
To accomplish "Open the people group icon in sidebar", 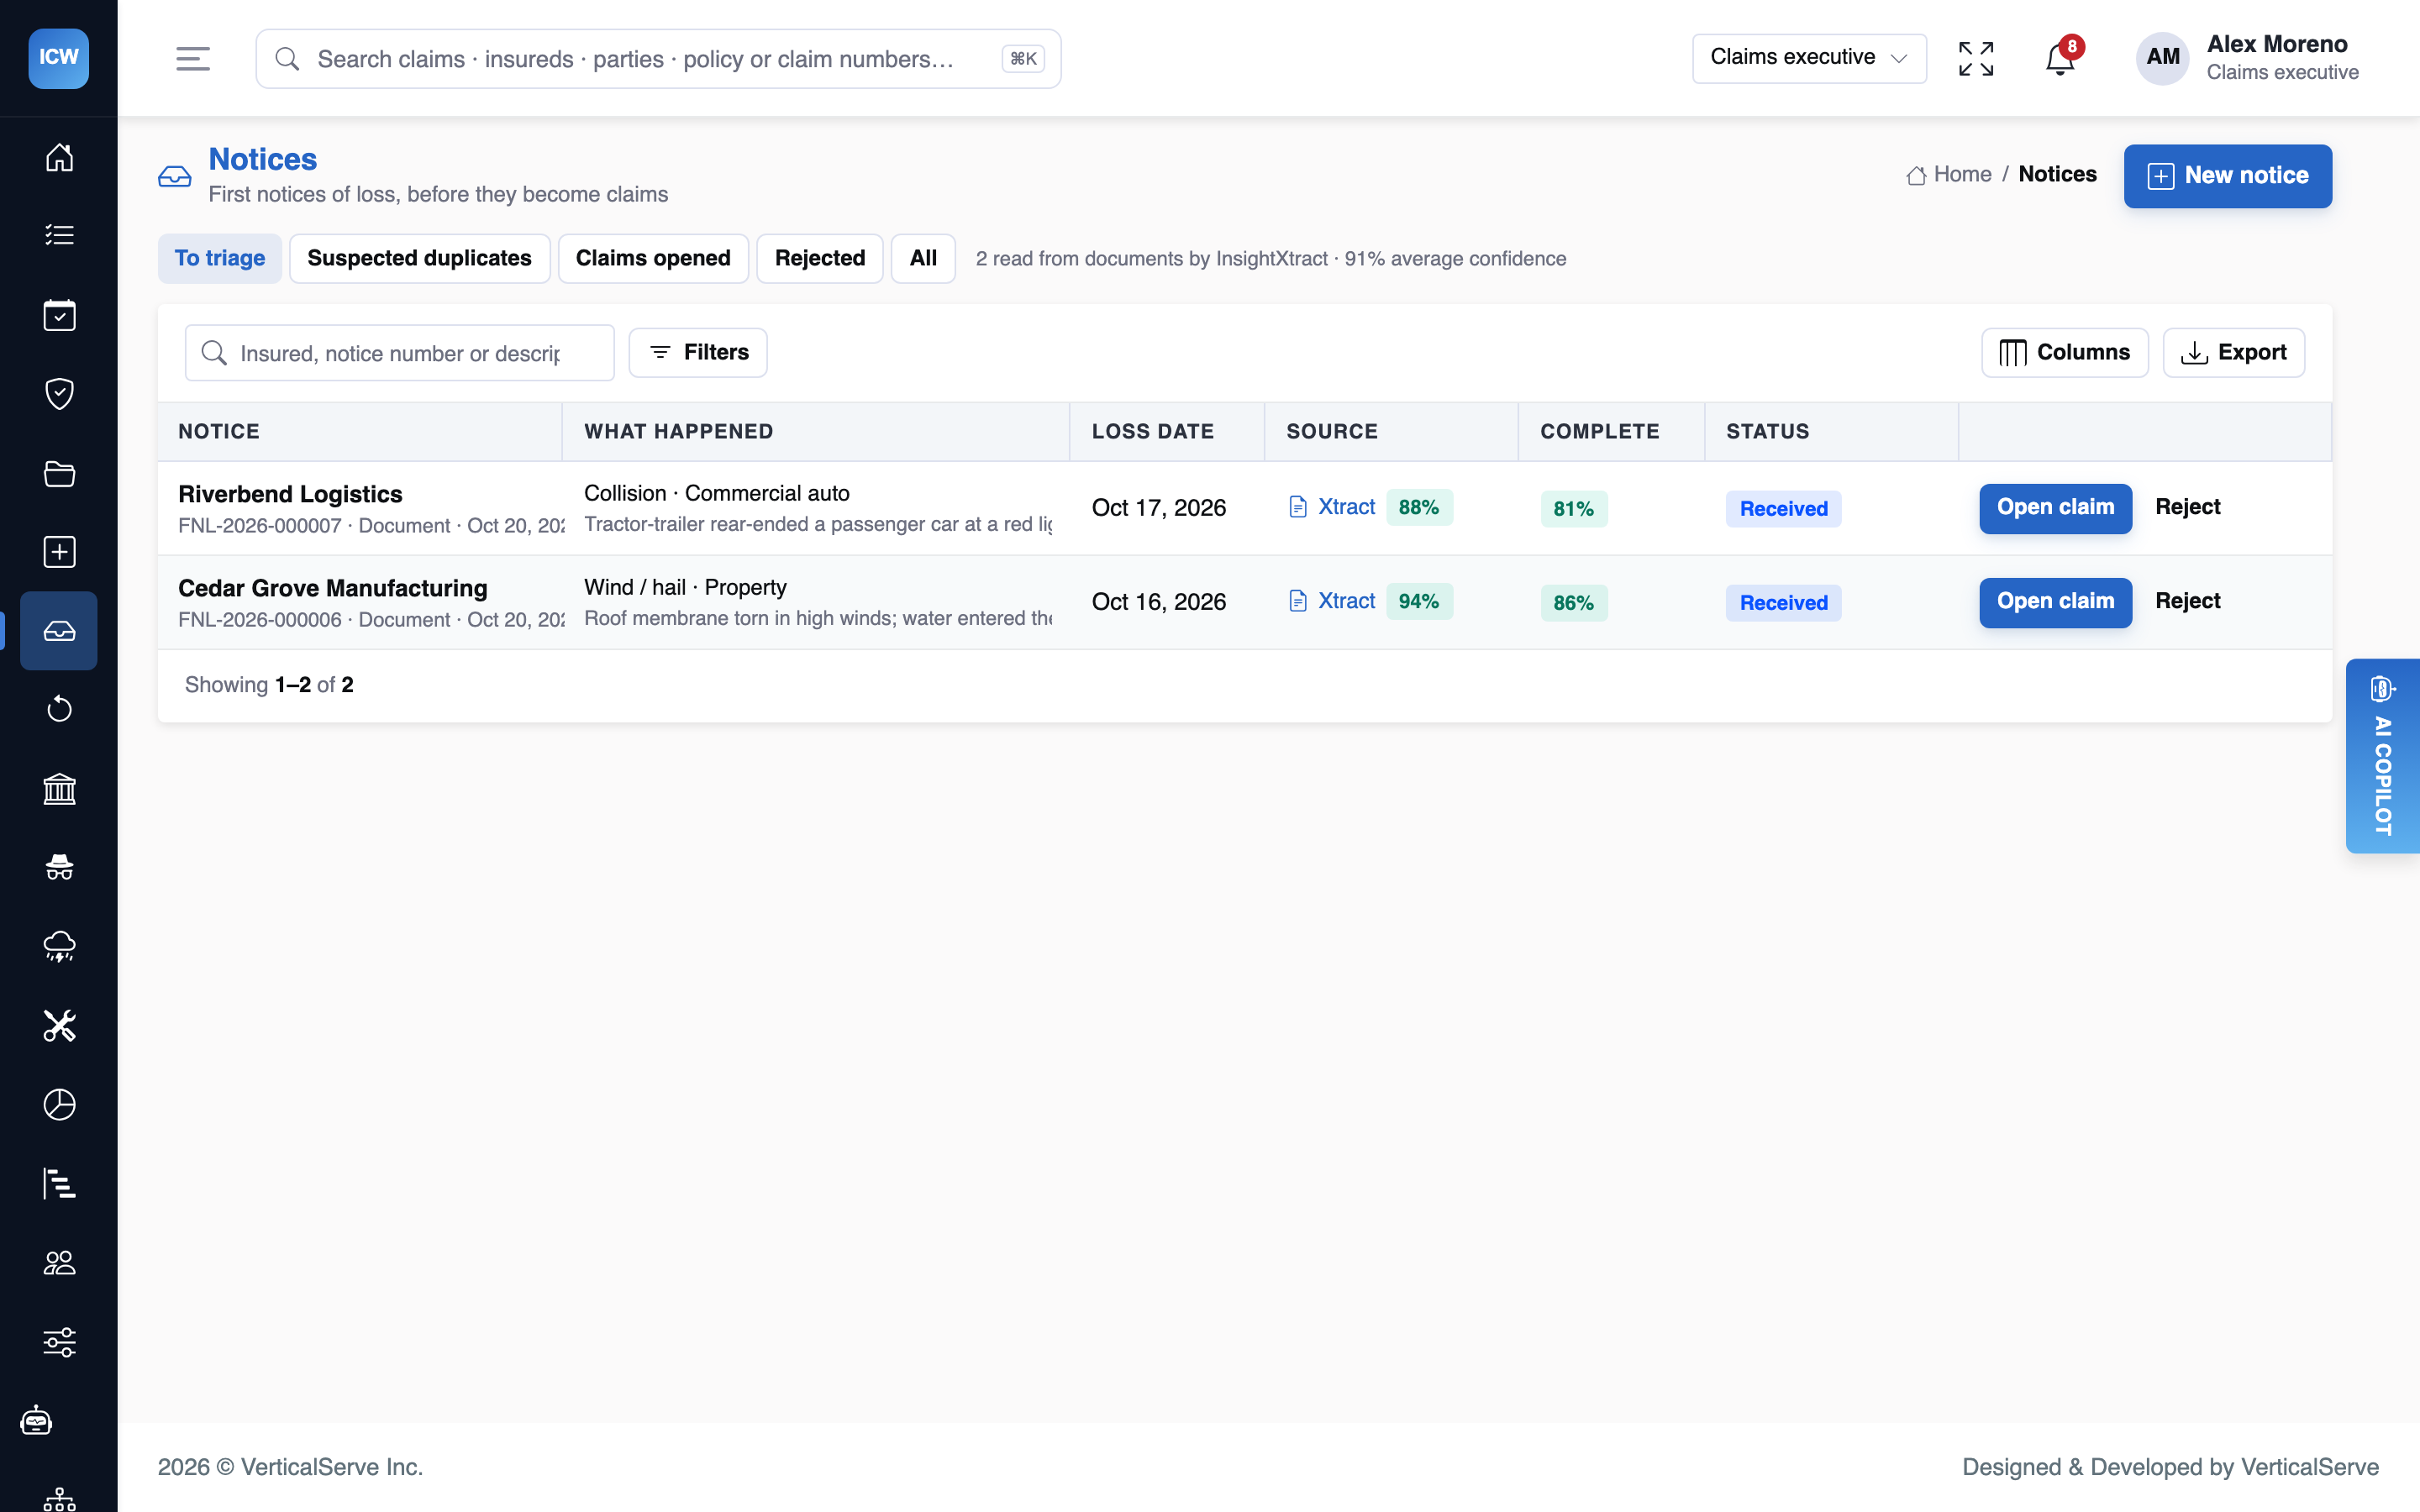I will click(x=59, y=1263).
